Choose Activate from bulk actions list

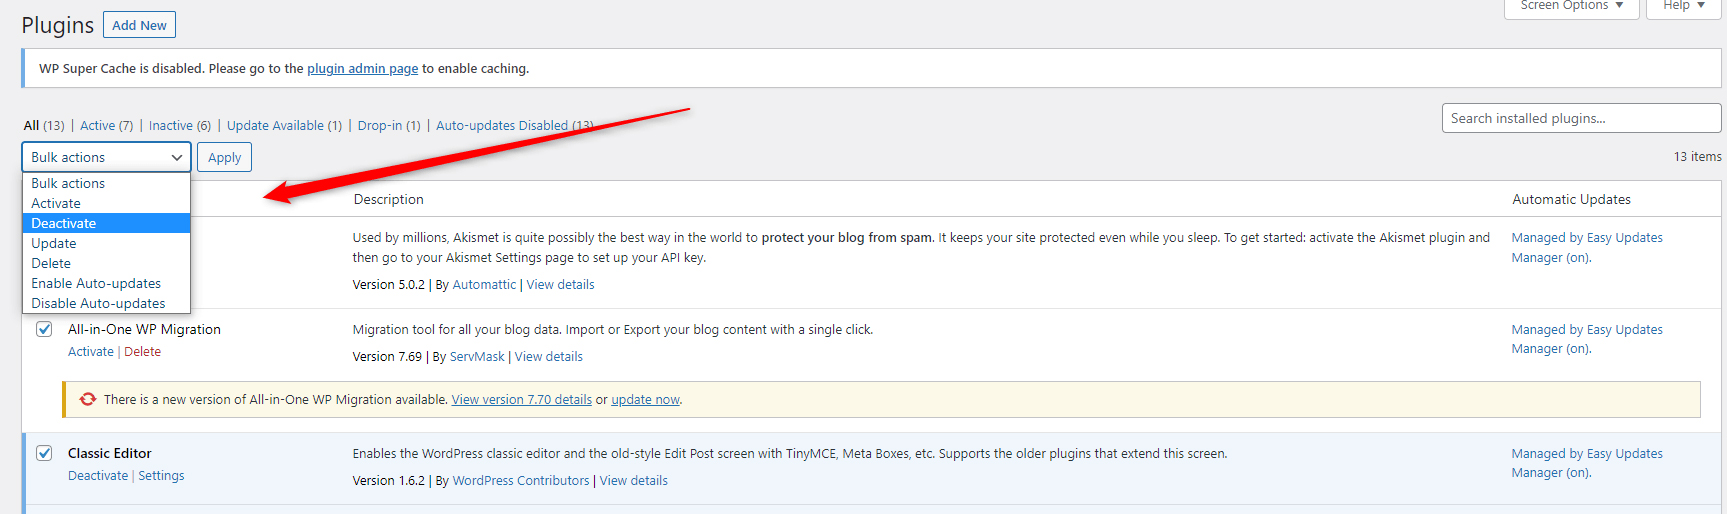[106, 203]
